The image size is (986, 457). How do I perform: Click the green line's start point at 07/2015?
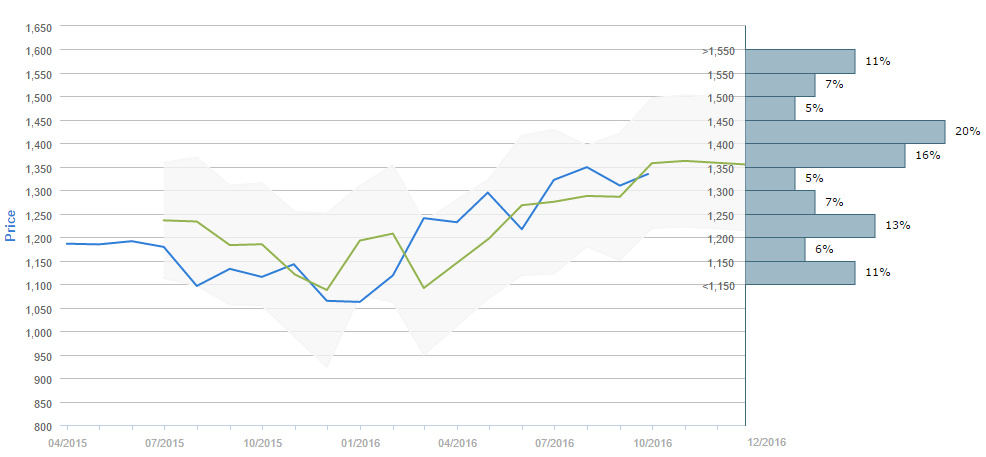pos(164,220)
